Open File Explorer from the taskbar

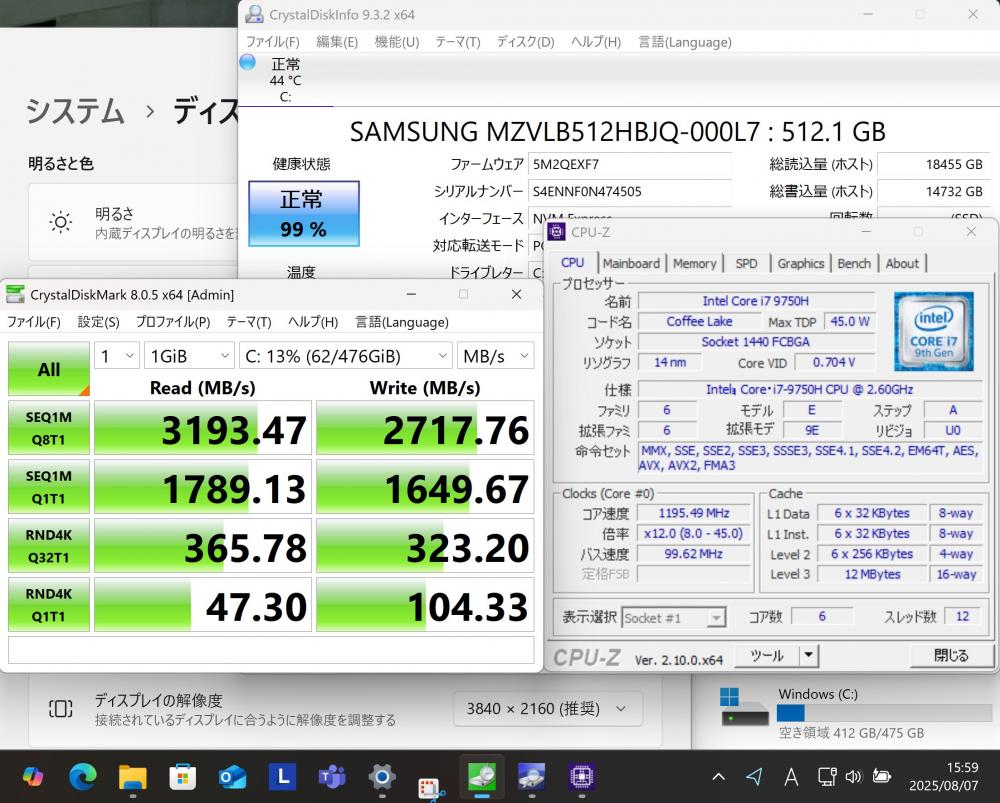point(133,777)
